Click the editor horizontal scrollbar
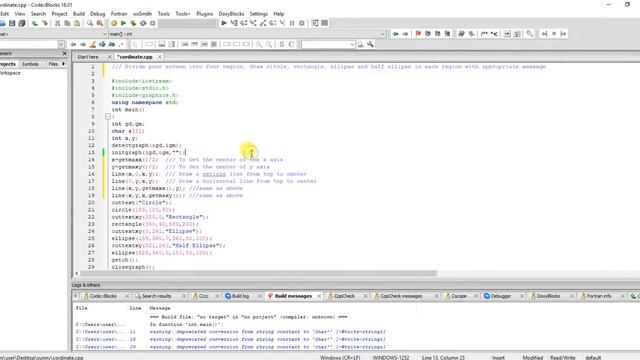The height and width of the screenshot is (360, 640). coord(259,273)
